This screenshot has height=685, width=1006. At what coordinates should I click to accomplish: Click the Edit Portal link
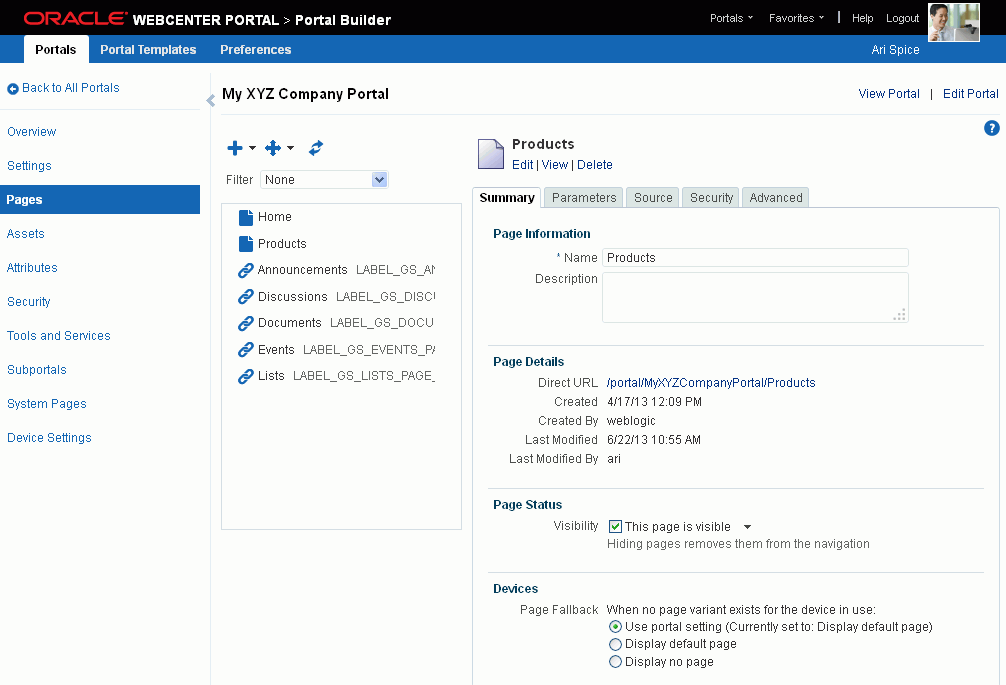970,94
